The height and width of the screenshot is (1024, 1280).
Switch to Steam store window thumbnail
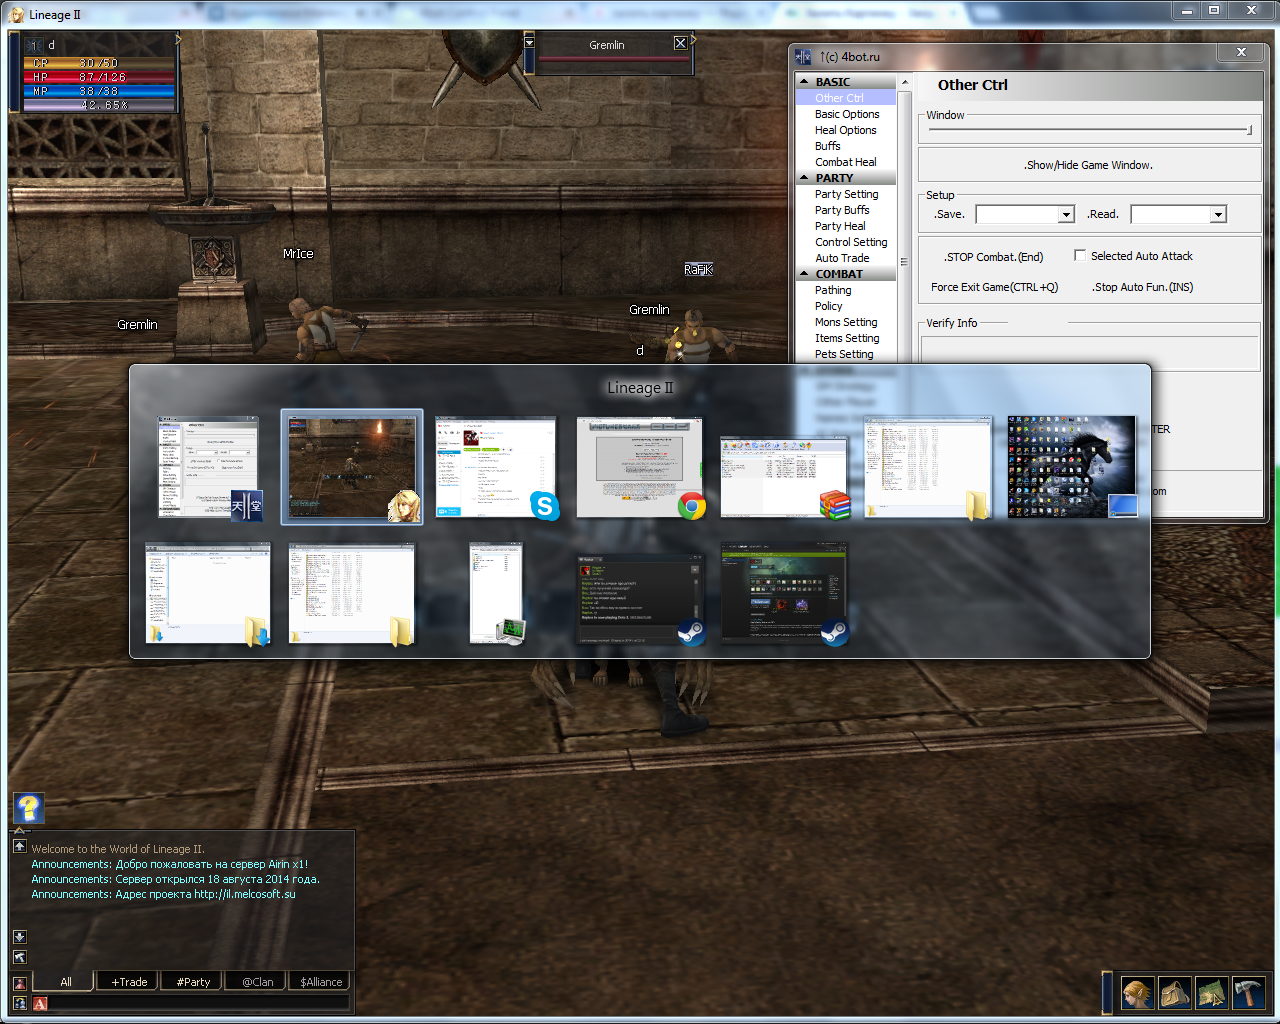[x=784, y=595]
